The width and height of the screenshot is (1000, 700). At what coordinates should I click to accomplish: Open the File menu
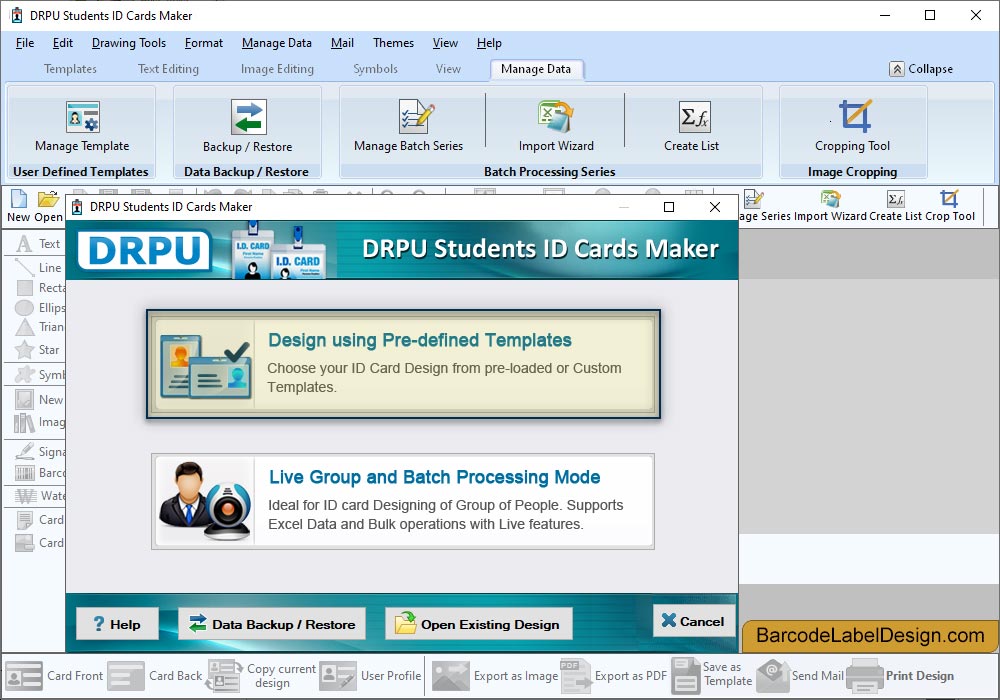point(25,43)
